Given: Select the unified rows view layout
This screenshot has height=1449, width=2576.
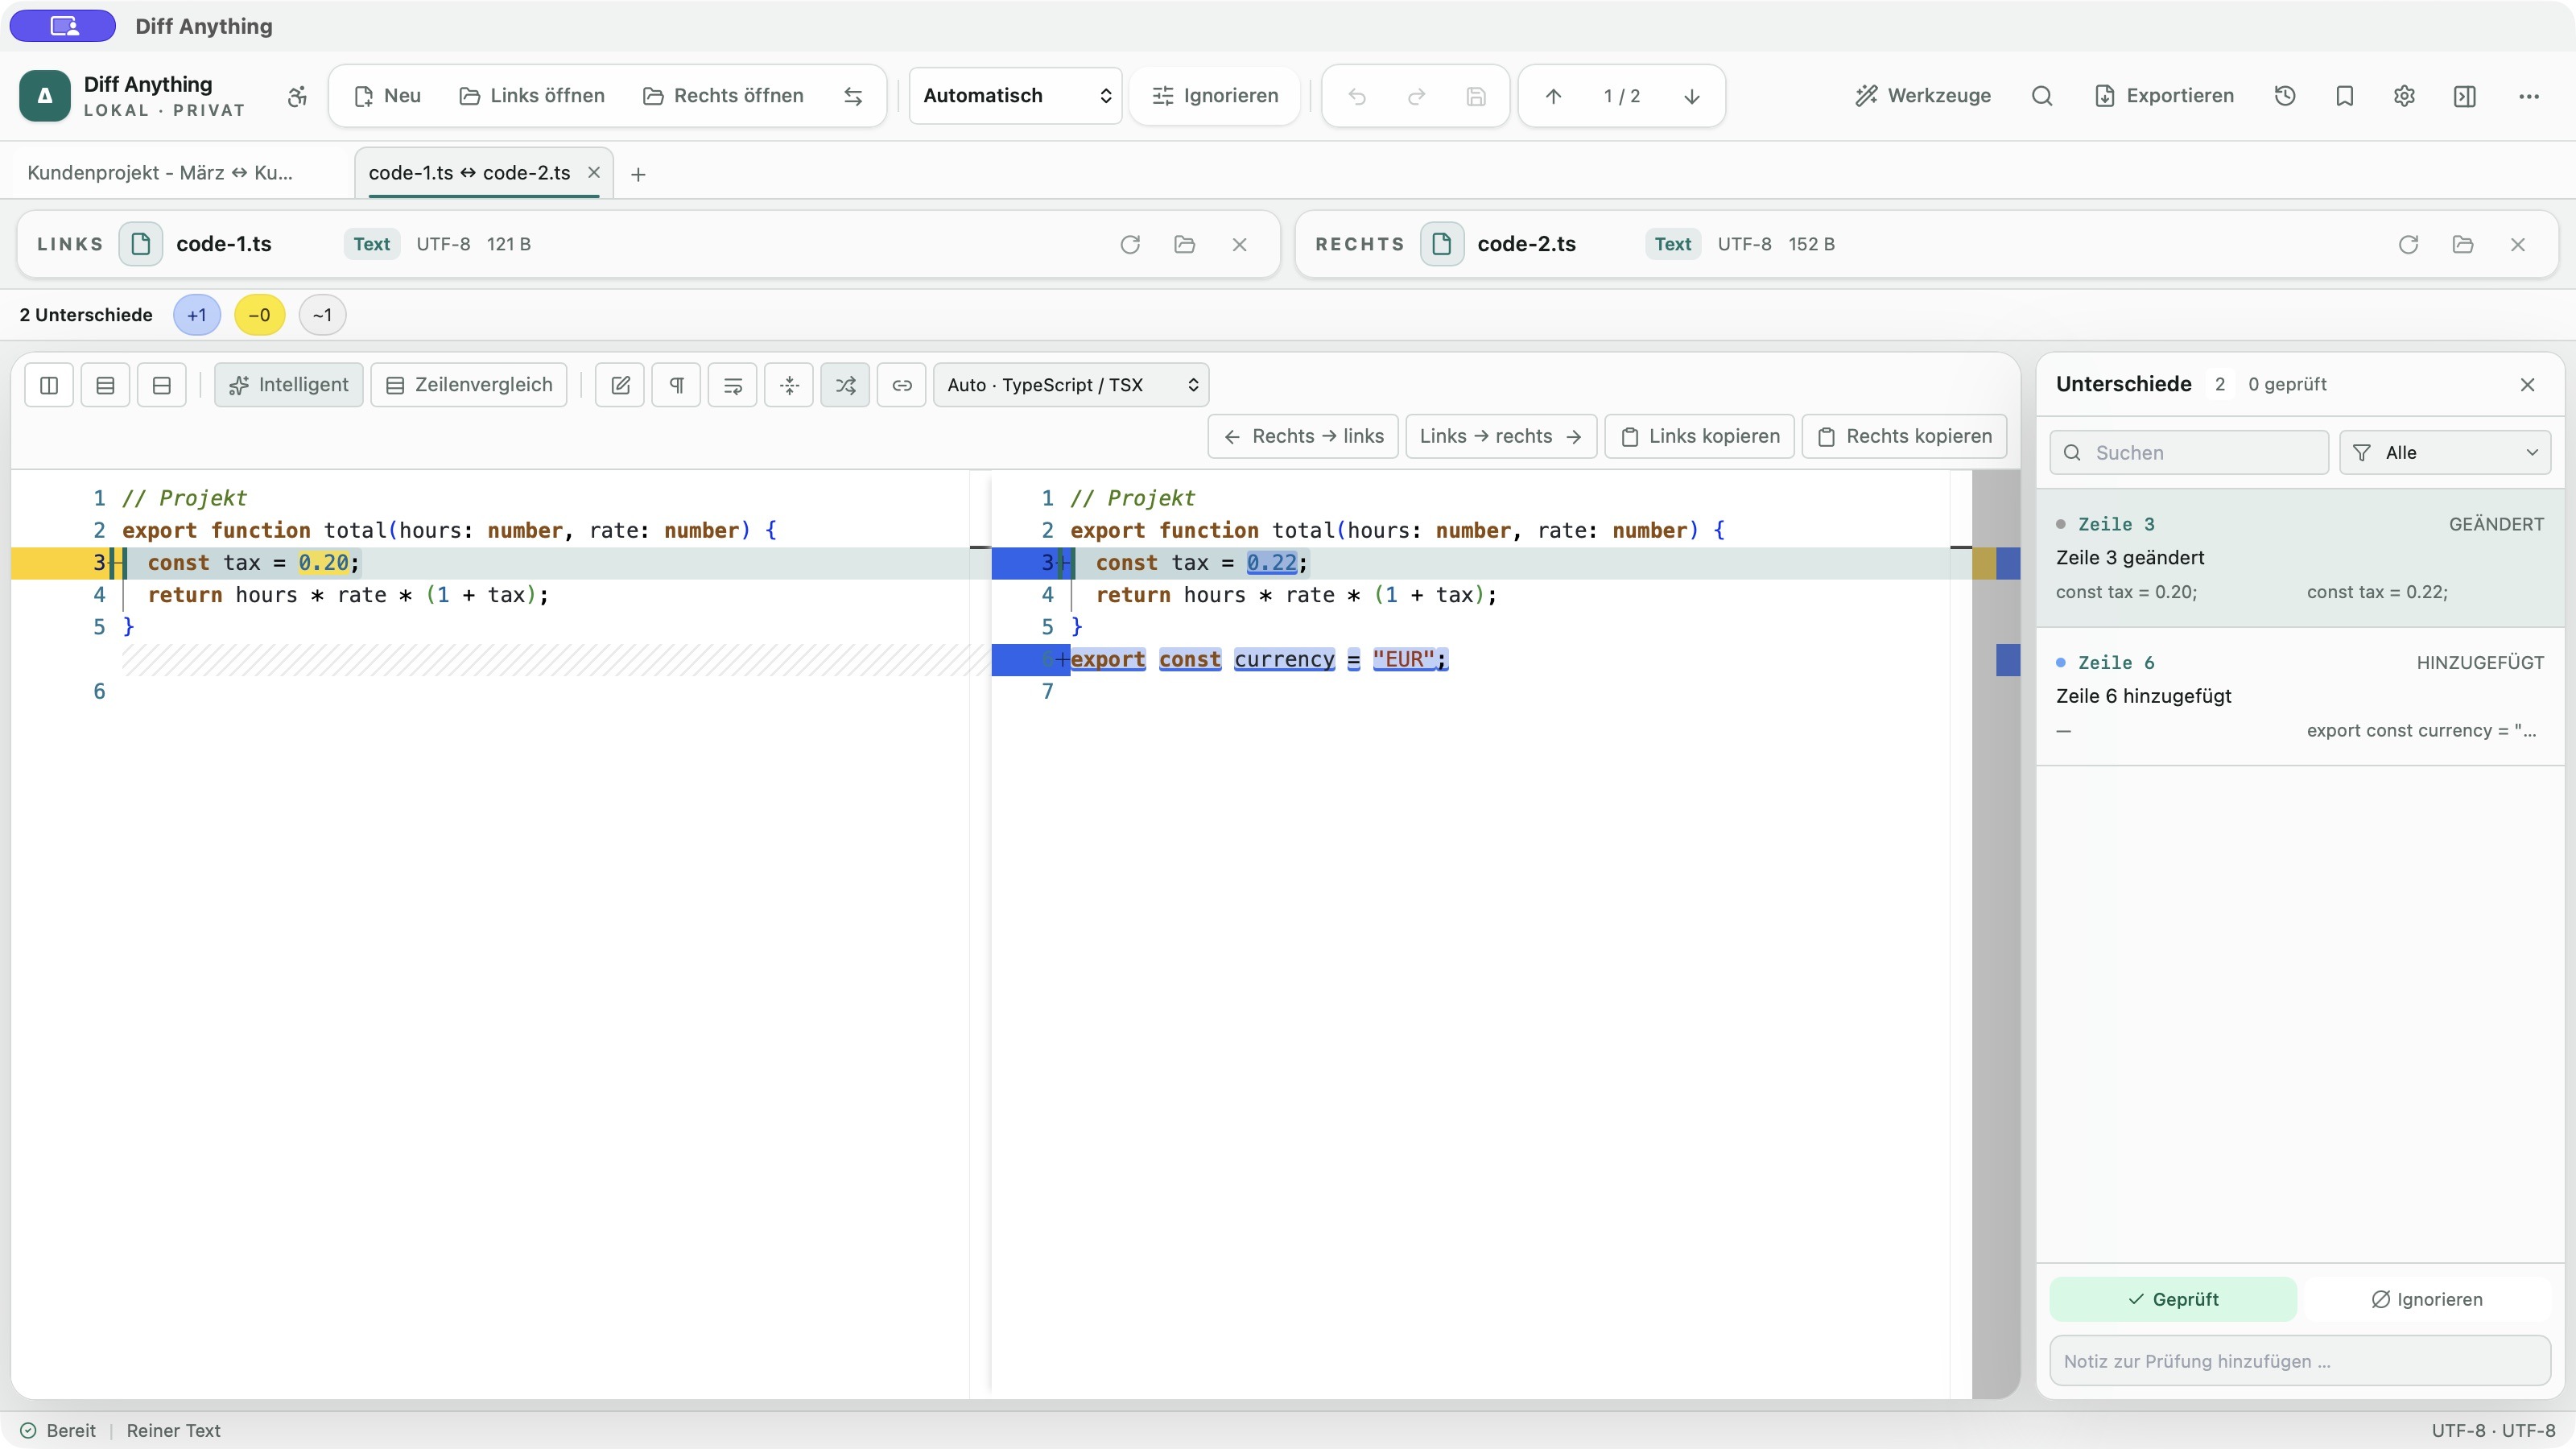Looking at the screenshot, I should click(105, 385).
